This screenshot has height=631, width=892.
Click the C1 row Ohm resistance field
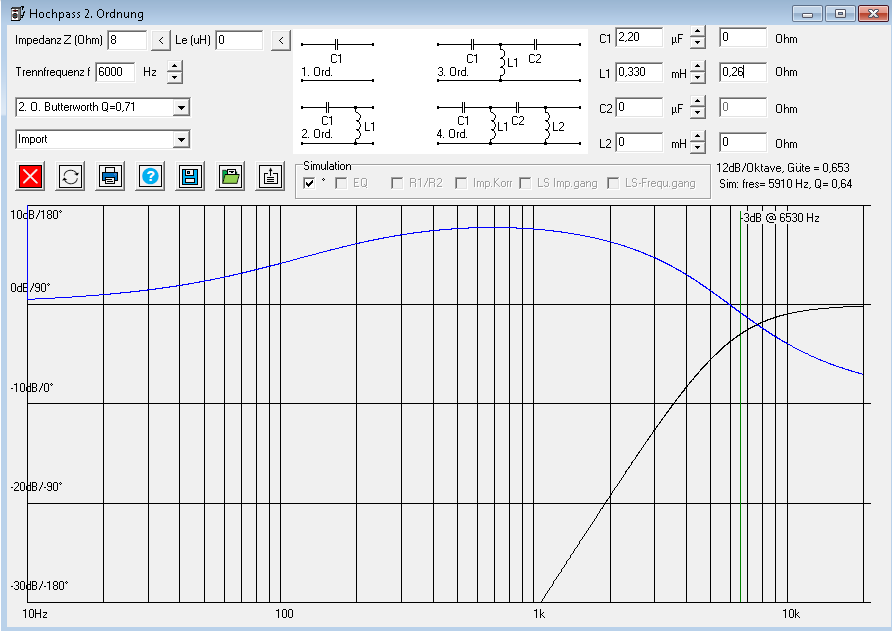point(743,38)
